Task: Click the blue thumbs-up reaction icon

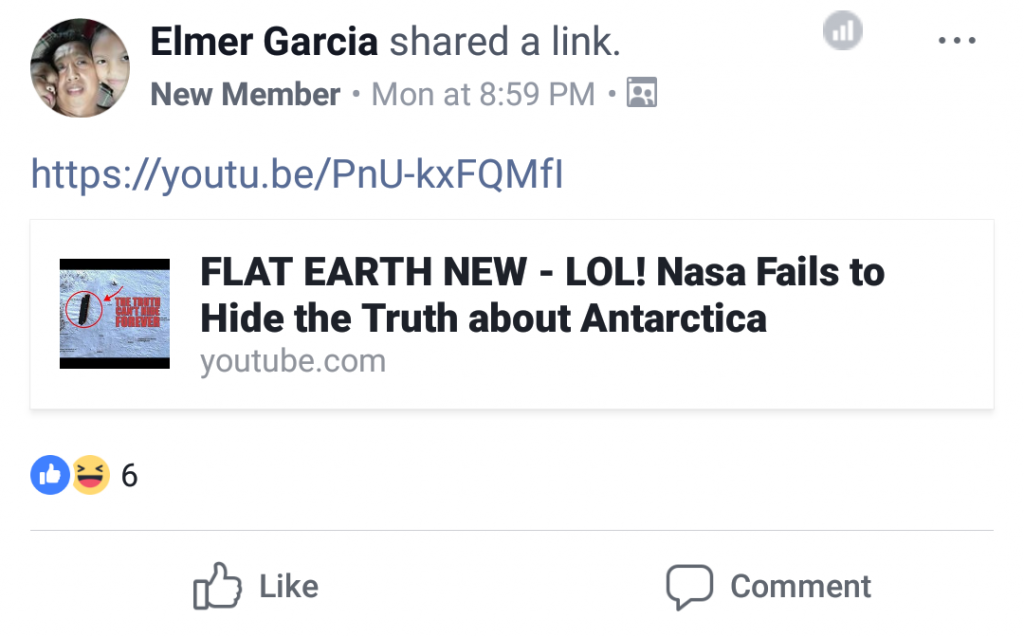Action: pos(50,475)
